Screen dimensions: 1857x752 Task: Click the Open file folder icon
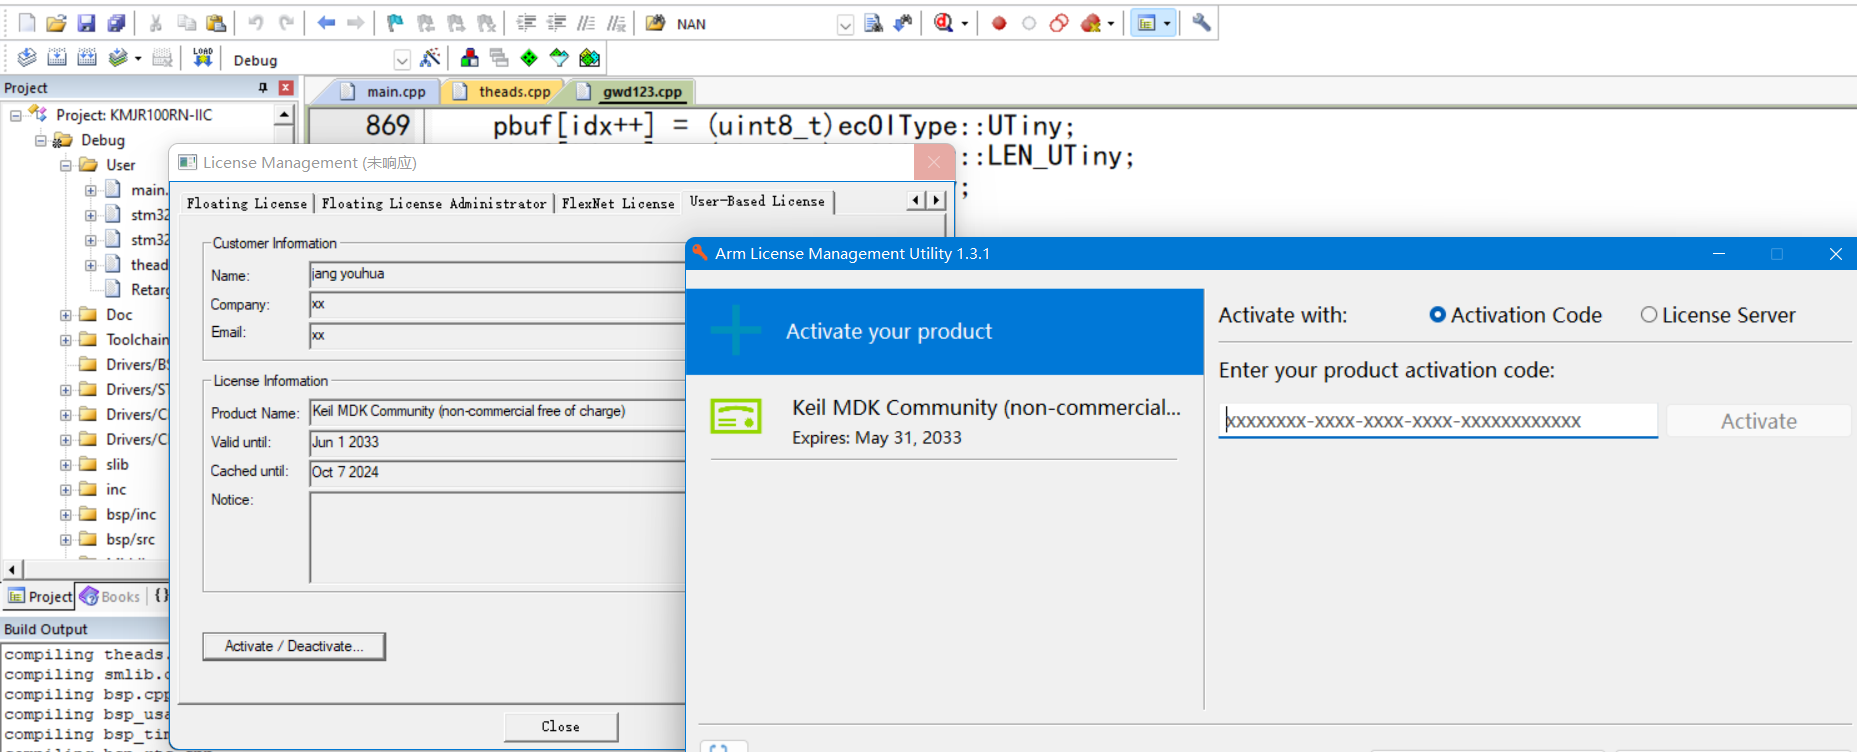(57, 23)
